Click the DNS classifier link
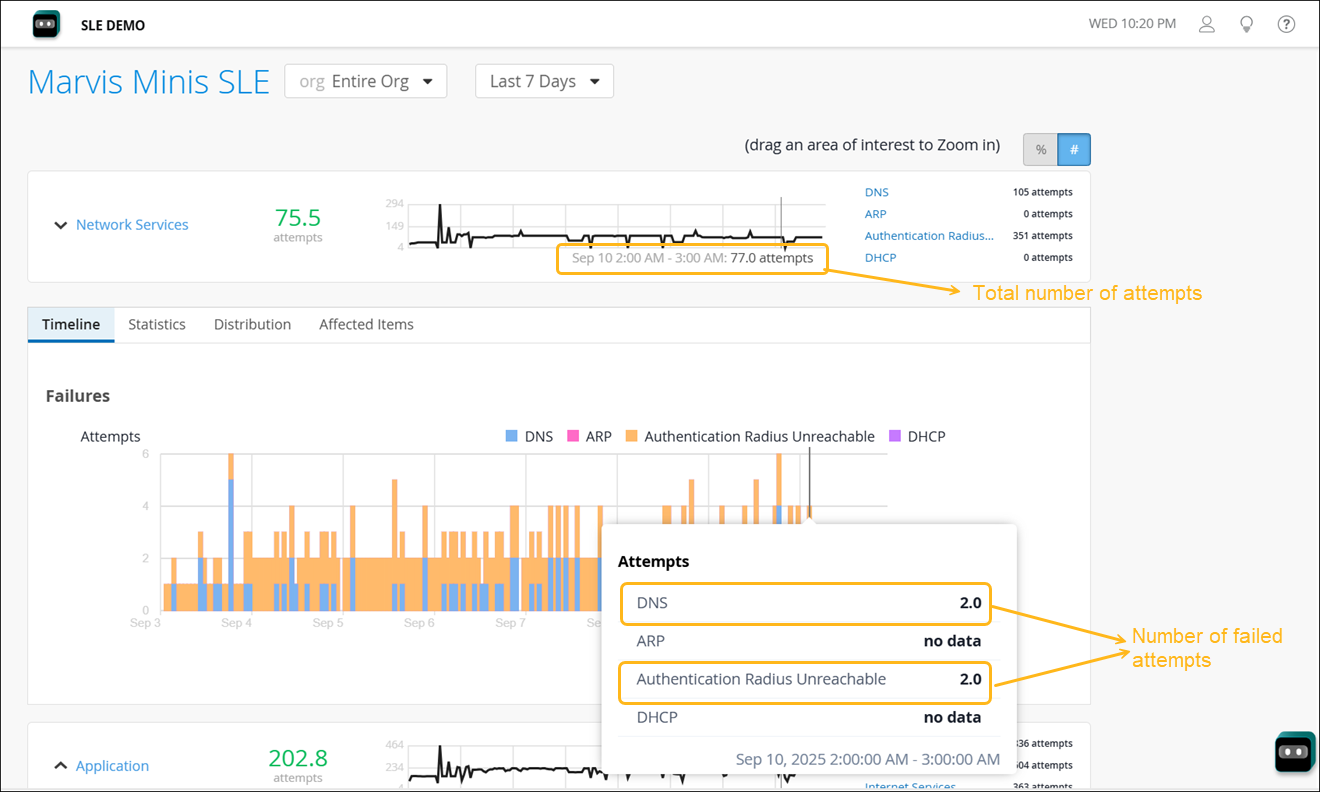 tap(876, 192)
